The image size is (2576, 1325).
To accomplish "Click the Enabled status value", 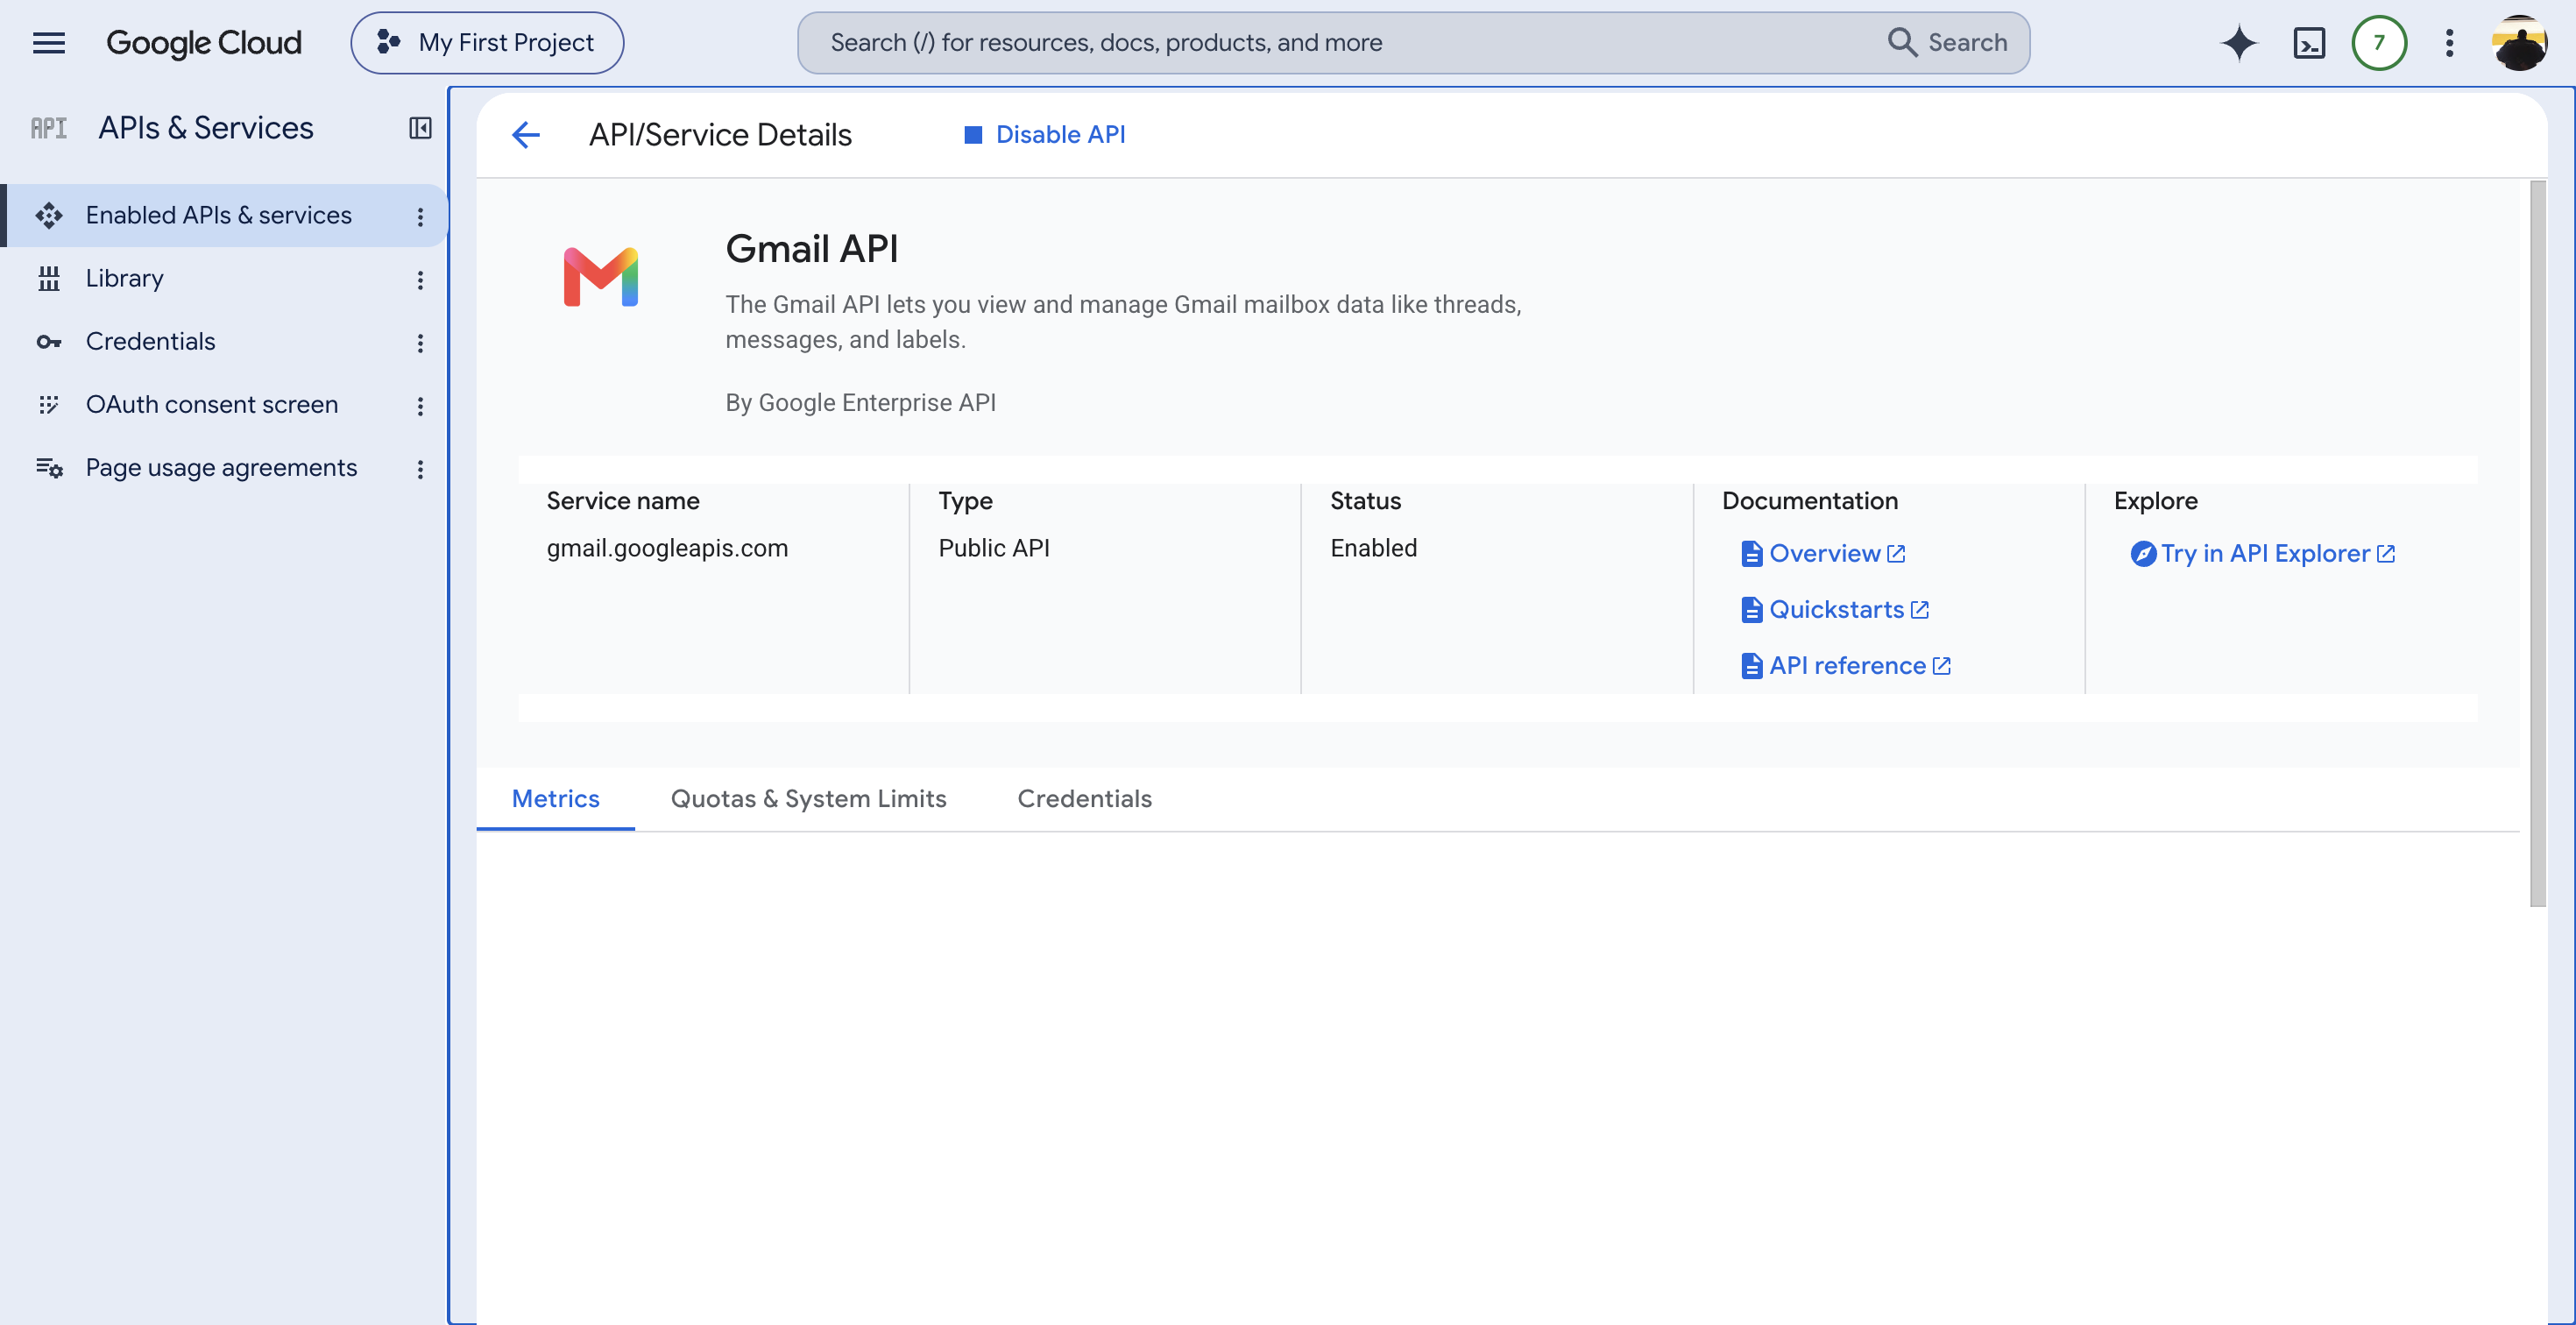I will tap(1373, 547).
